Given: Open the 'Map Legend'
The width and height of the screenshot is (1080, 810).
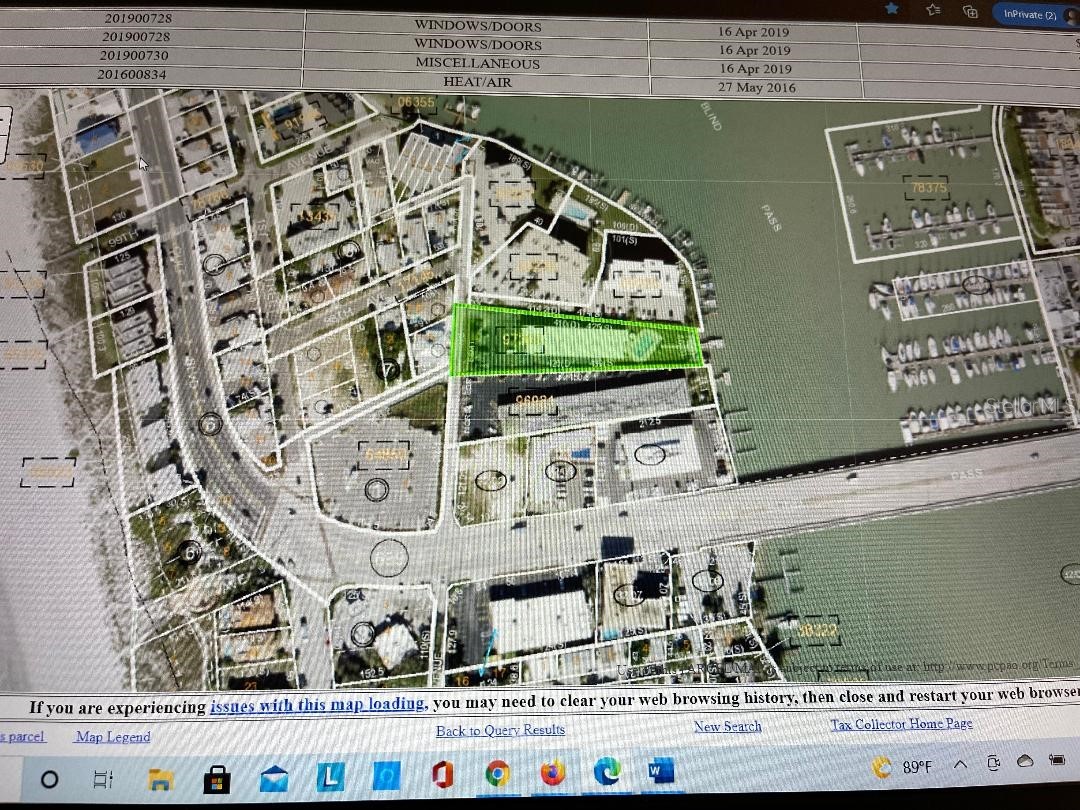Looking at the screenshot, I should click(112, 737).
